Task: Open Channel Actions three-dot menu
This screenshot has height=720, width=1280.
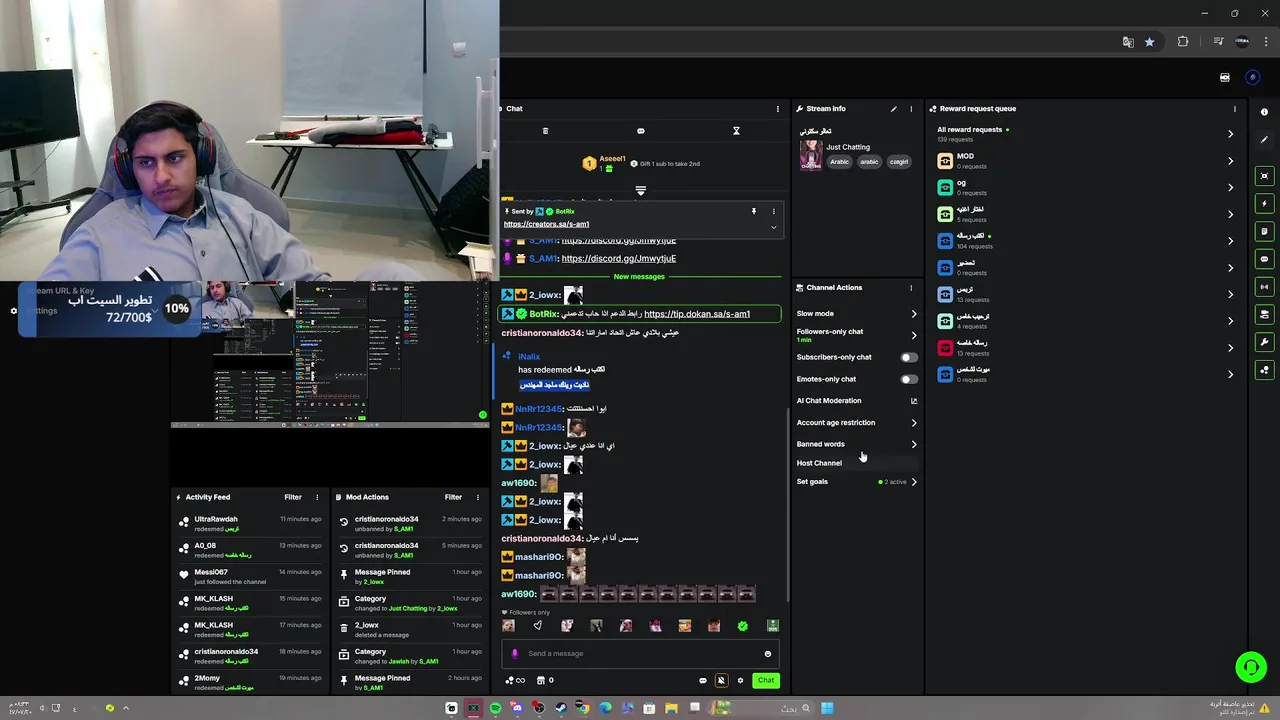Action: point(911,288)
